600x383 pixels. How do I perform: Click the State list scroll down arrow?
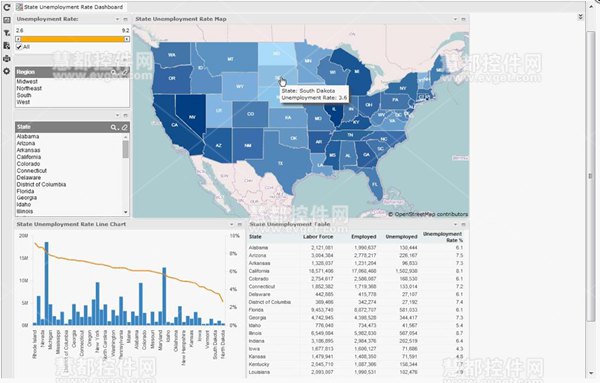tap(126, 212)
